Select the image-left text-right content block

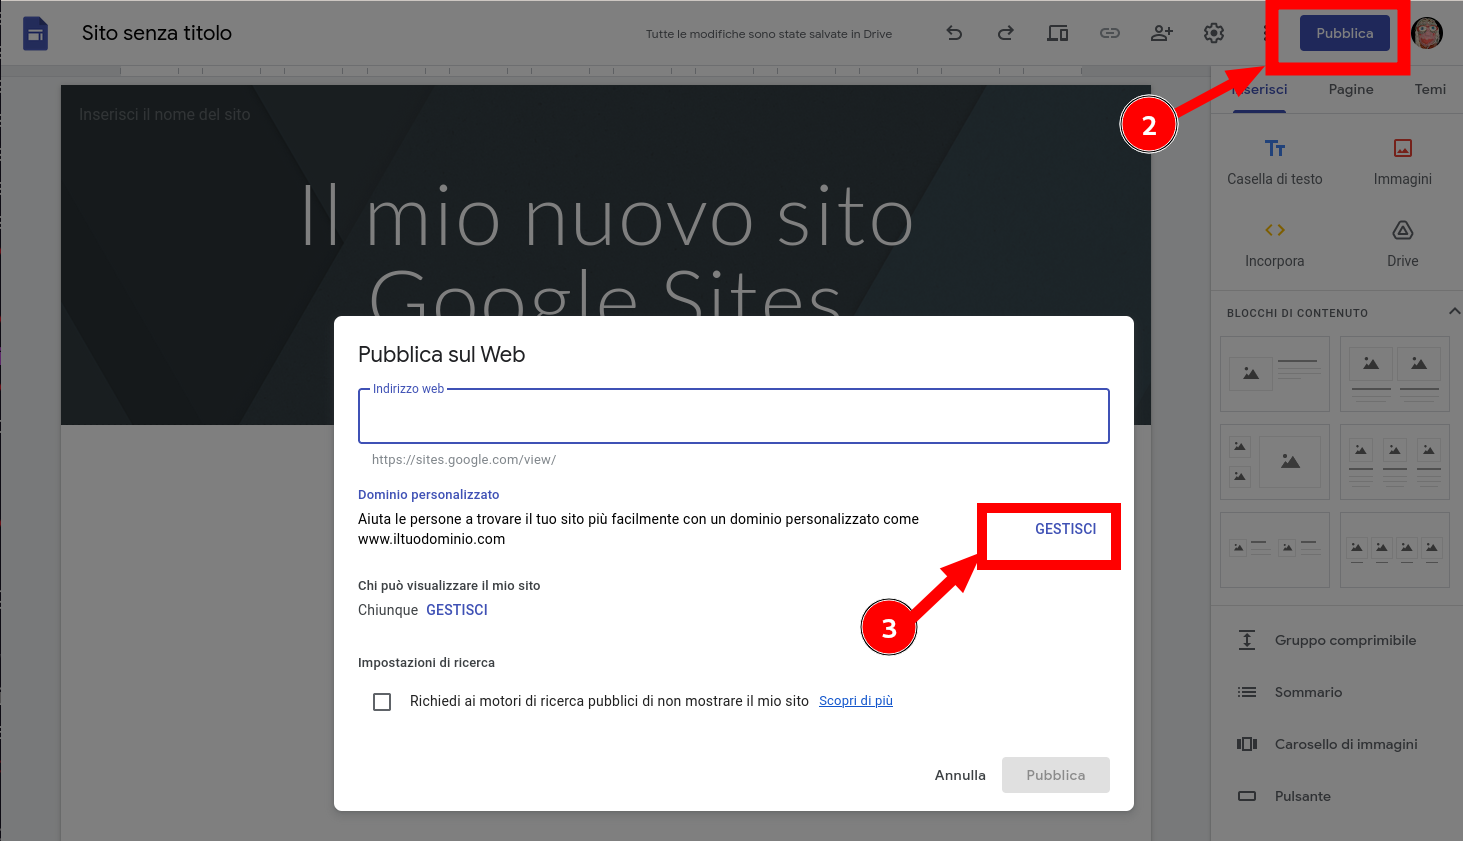tap(1275, 374)
